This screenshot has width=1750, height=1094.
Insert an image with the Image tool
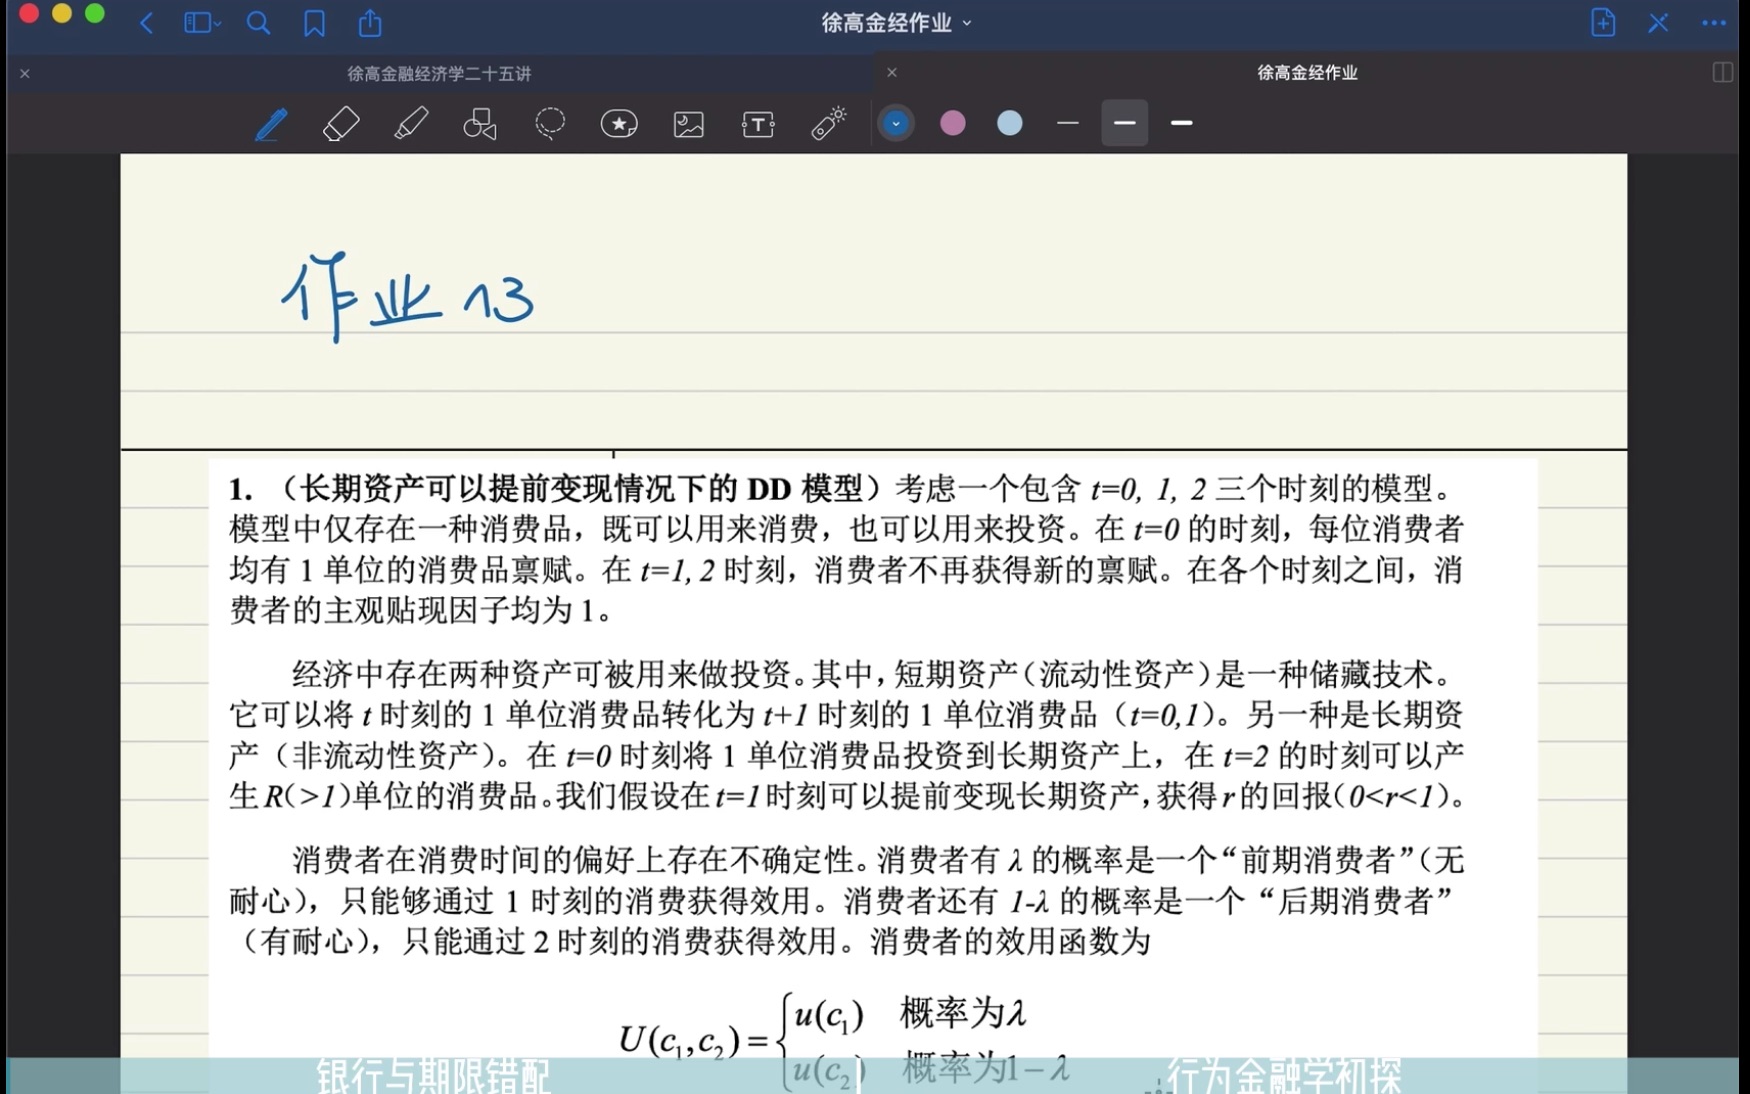tap(689, 124)
